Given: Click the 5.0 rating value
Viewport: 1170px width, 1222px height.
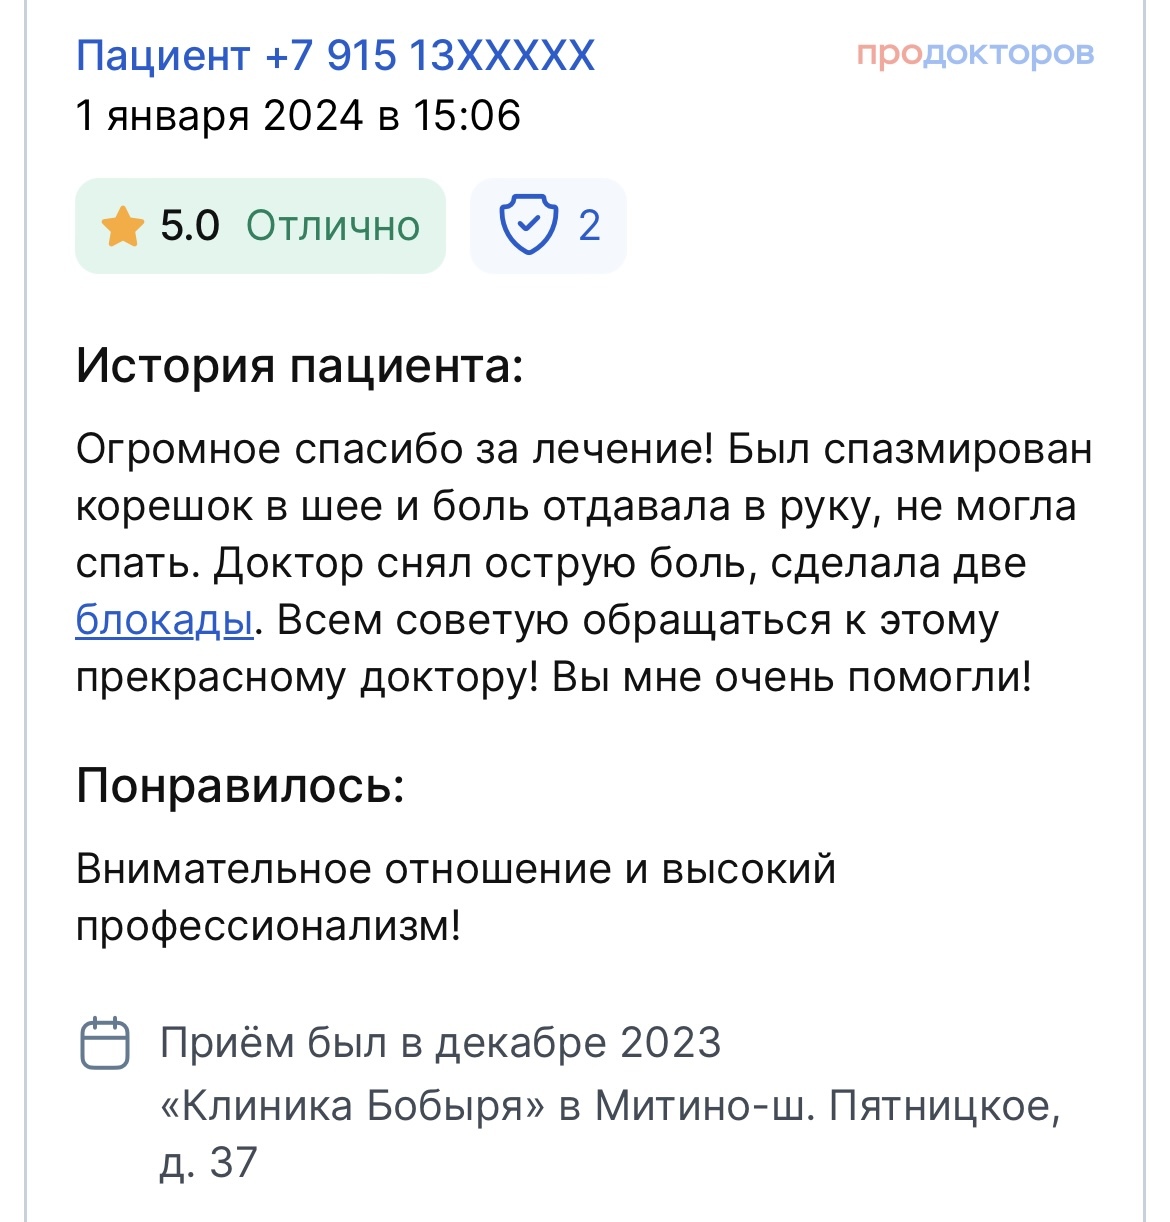Looking at the screenshot, I should coord(190,226).
